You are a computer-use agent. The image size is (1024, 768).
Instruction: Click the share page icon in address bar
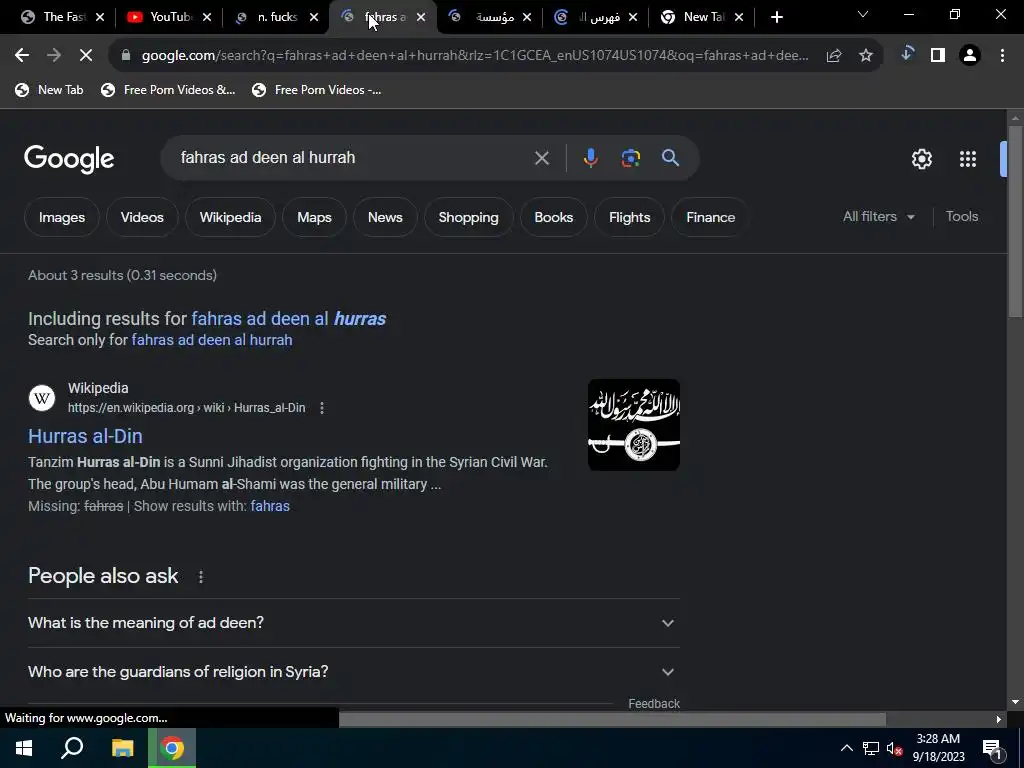[x=834, y=56]
